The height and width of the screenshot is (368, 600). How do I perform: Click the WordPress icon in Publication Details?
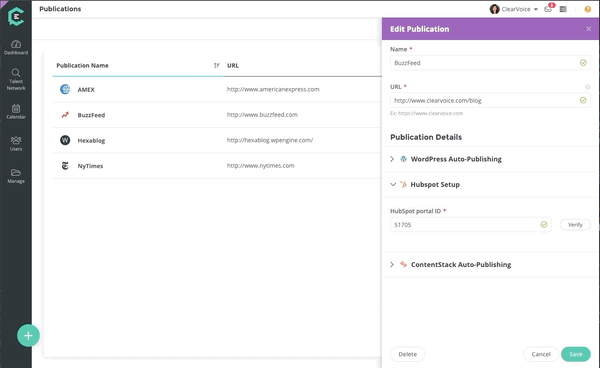point(403,159)
